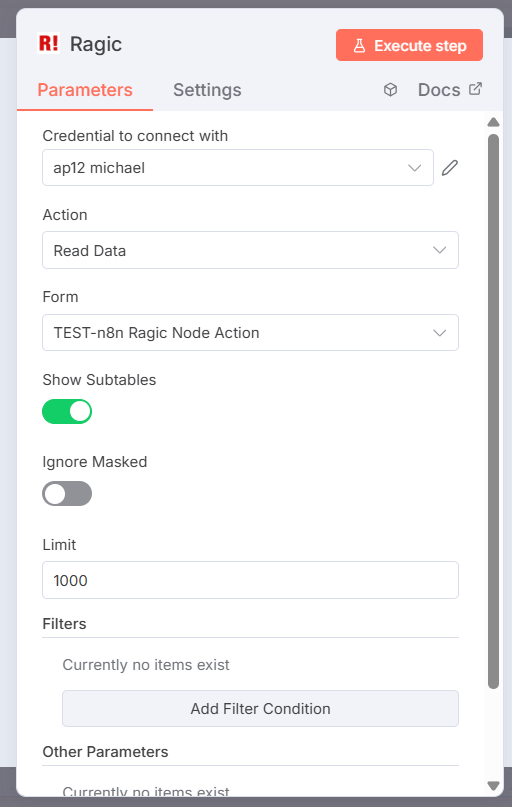Image resolution: width=512 pixels, height=807 pixels.
Task: Click the vertical scrollbar thumb
Action: click(493, 411)
